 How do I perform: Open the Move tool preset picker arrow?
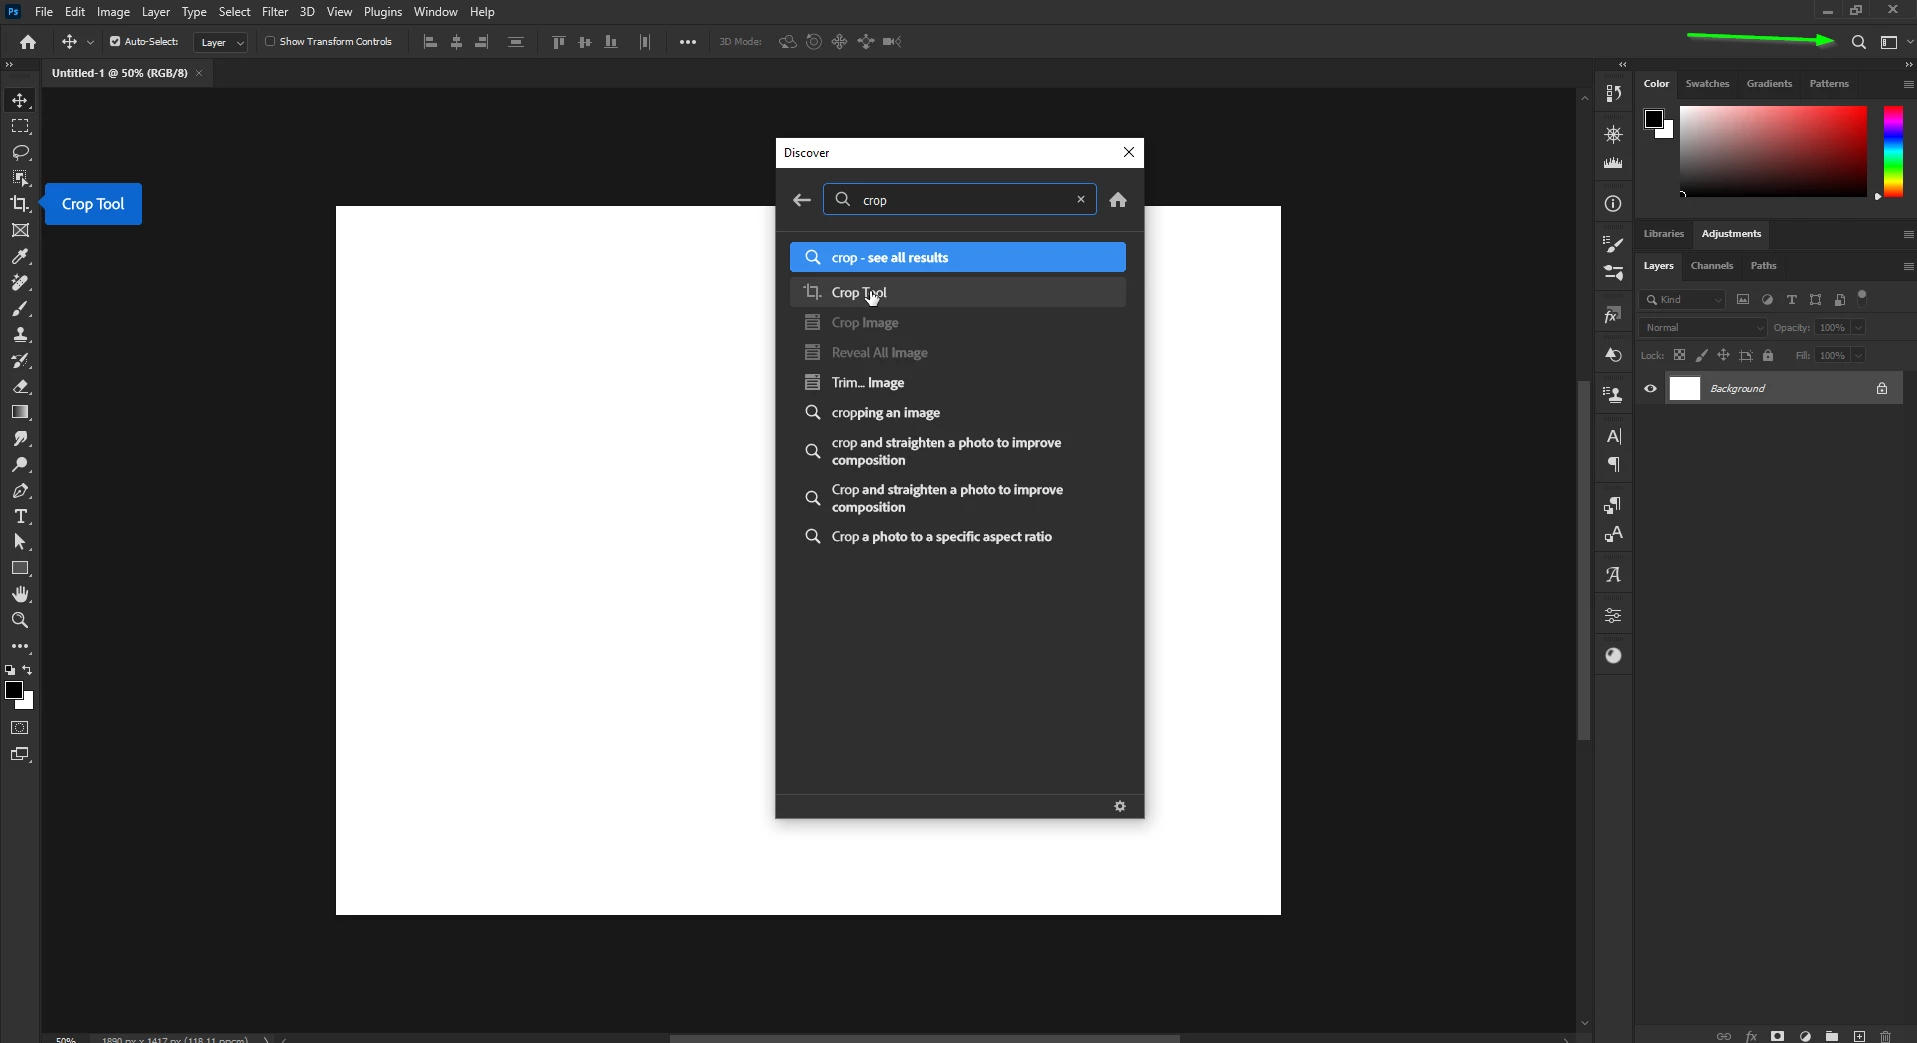(x=90, y=42)
